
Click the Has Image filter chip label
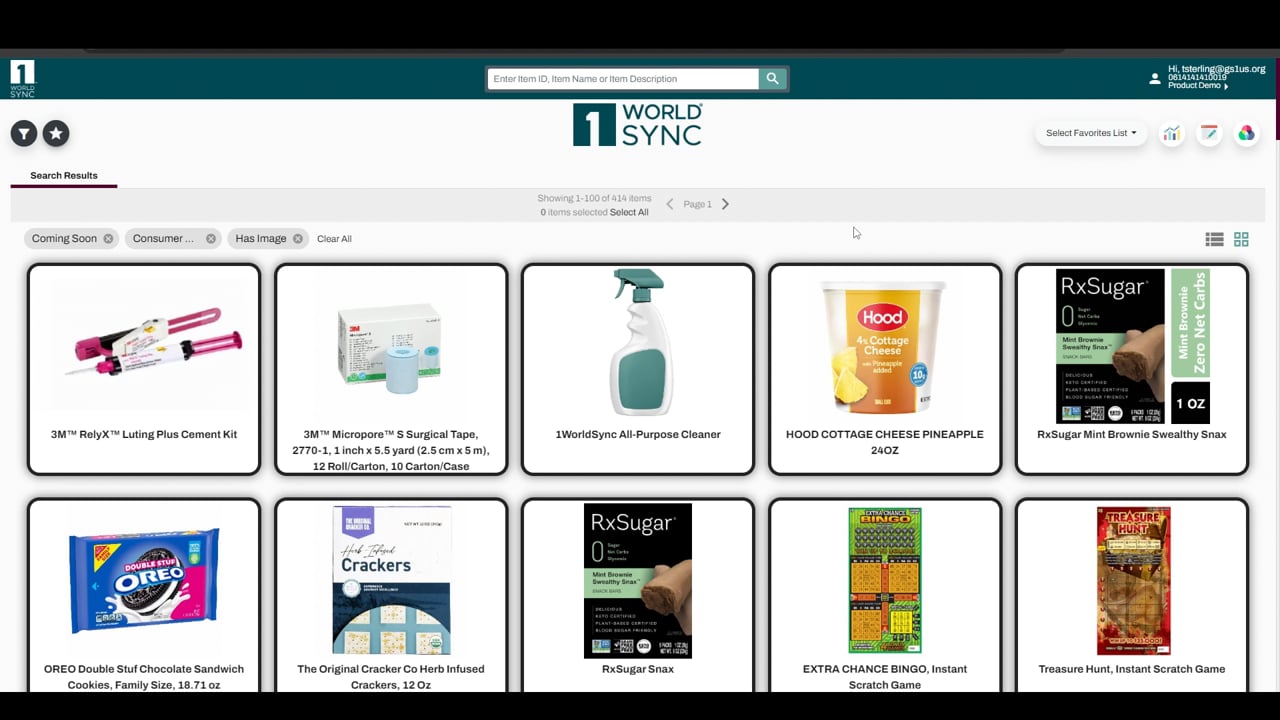click(261, 239)
